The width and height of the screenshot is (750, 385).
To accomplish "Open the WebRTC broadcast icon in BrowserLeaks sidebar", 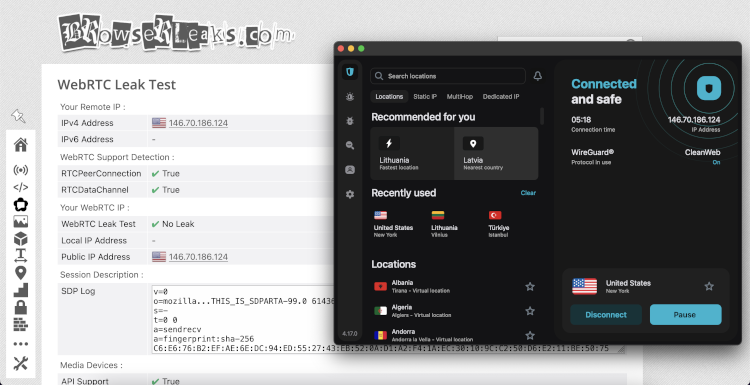I will tap(21, 170).
